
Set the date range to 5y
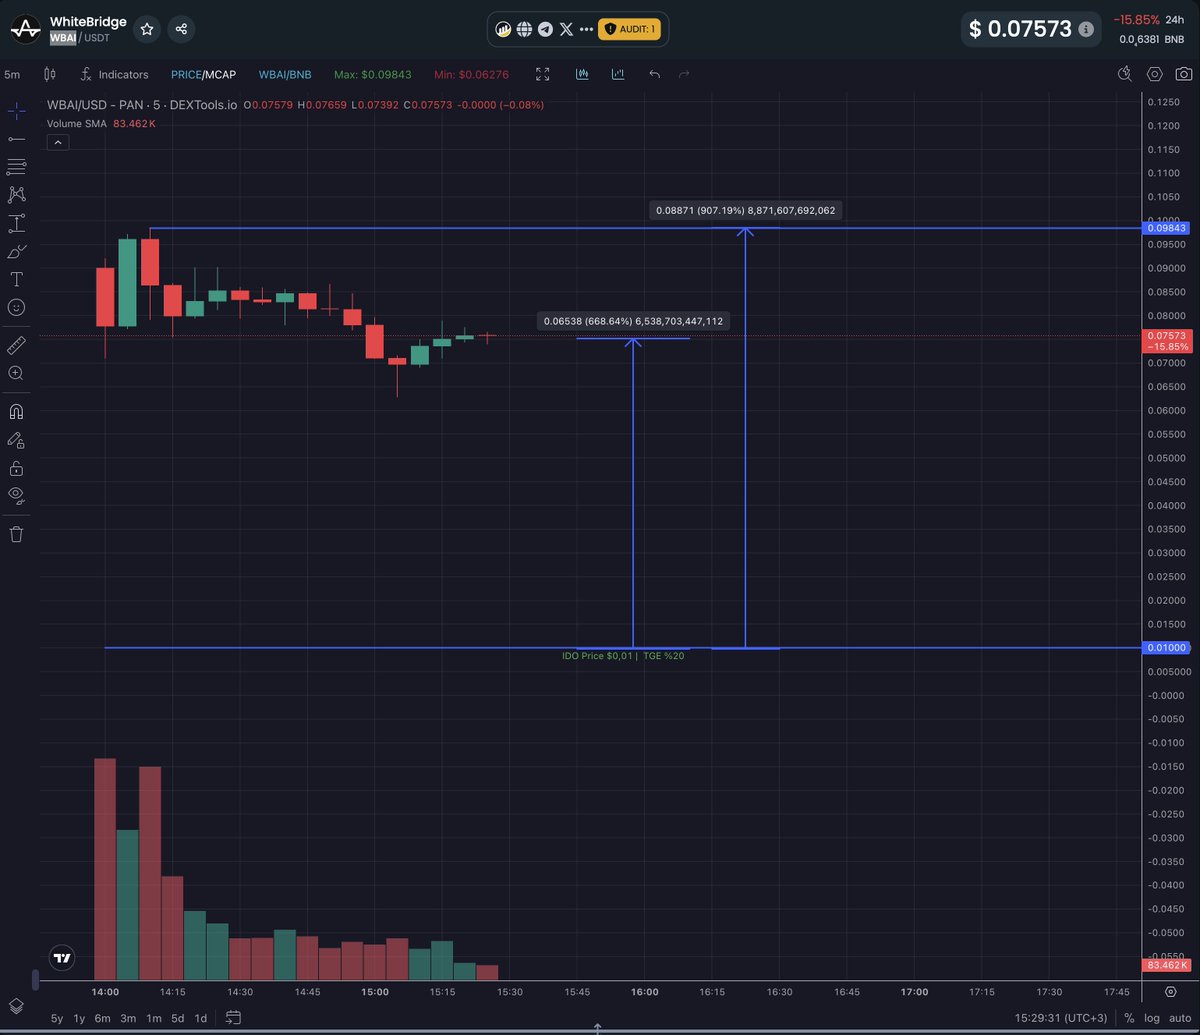click(57, 1018)
